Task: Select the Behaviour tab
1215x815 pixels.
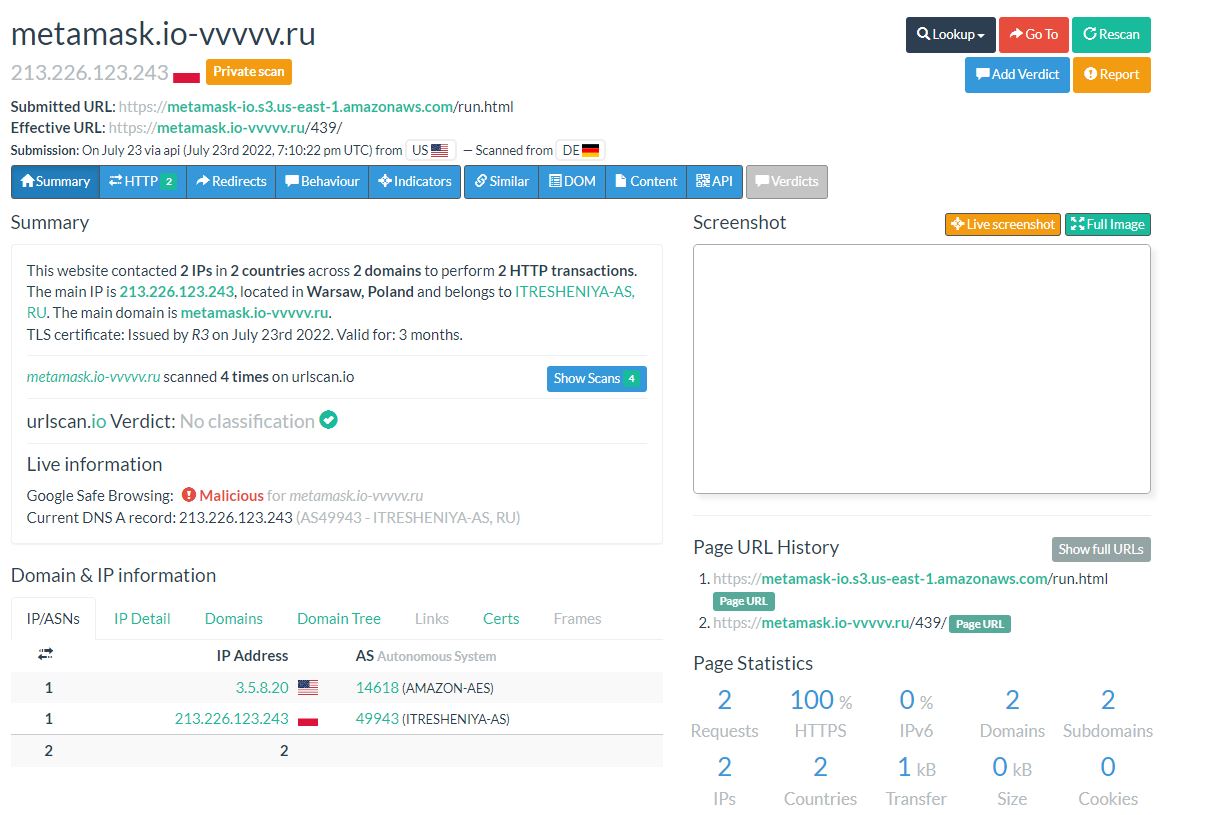Action: coord(322,182)
